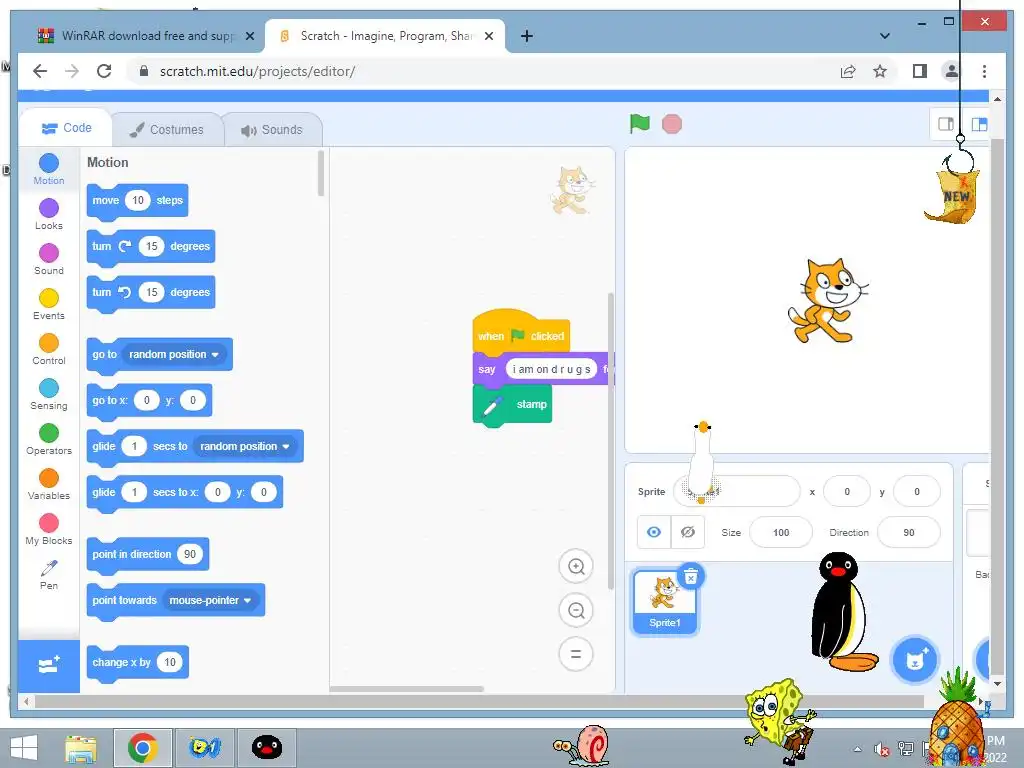Screen dimensions: 1024x768
Task: Click the browser address bar URL
Action: pyautogui.click(x=257, y=71)
